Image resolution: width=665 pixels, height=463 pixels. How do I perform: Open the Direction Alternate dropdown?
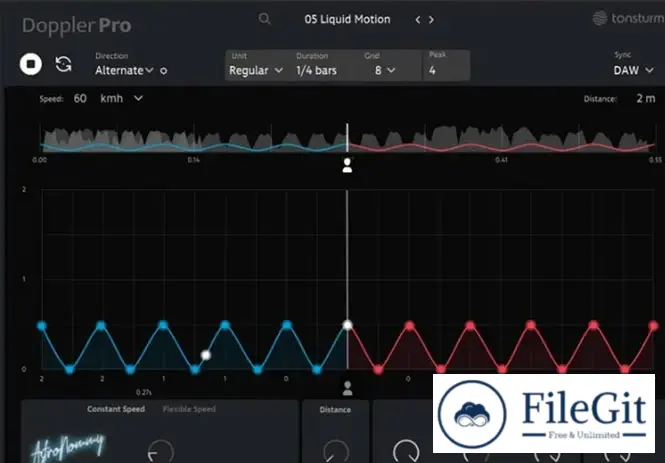124,70
